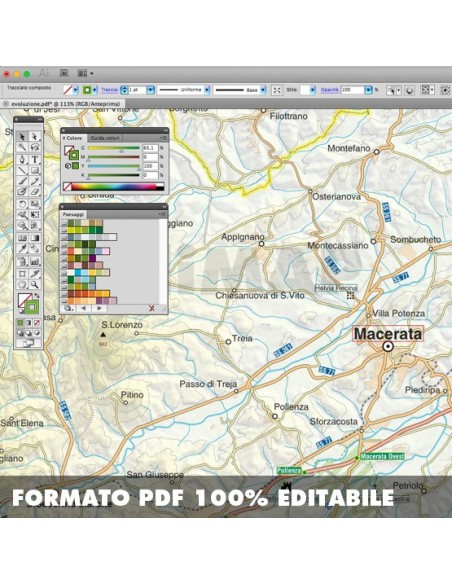Select the Direct Selection tool
This screenshot has height=584, width=452.
click(35, 137)
